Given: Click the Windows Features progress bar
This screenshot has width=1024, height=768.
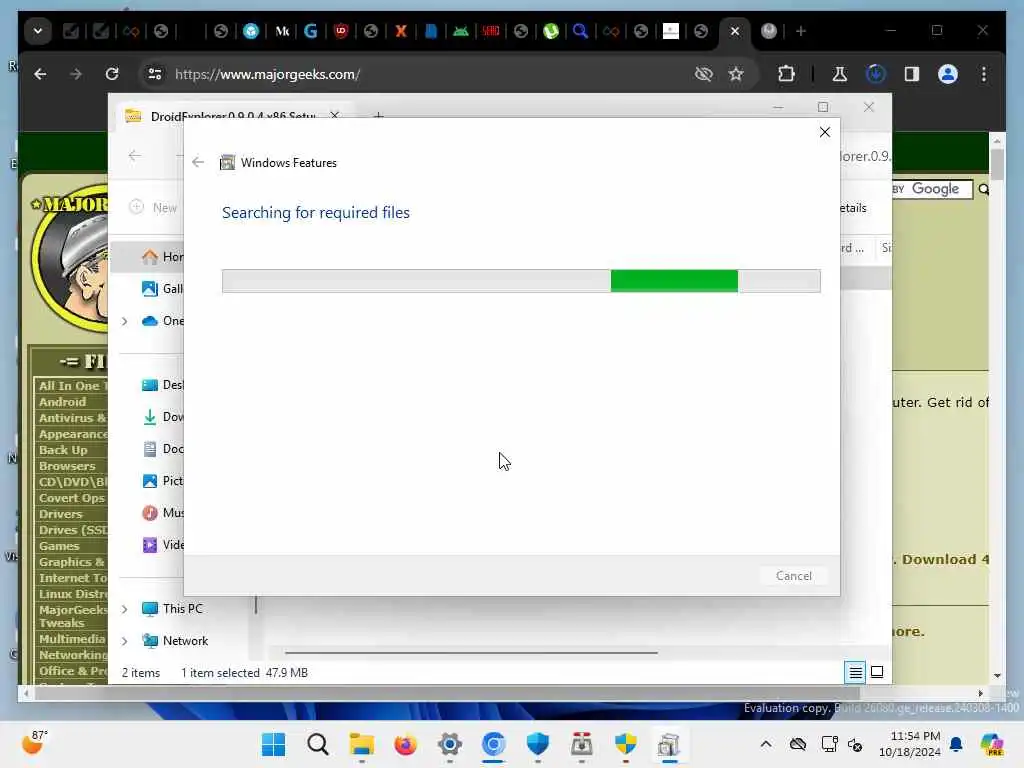Looking at the screenshot, I should [521, 281].
